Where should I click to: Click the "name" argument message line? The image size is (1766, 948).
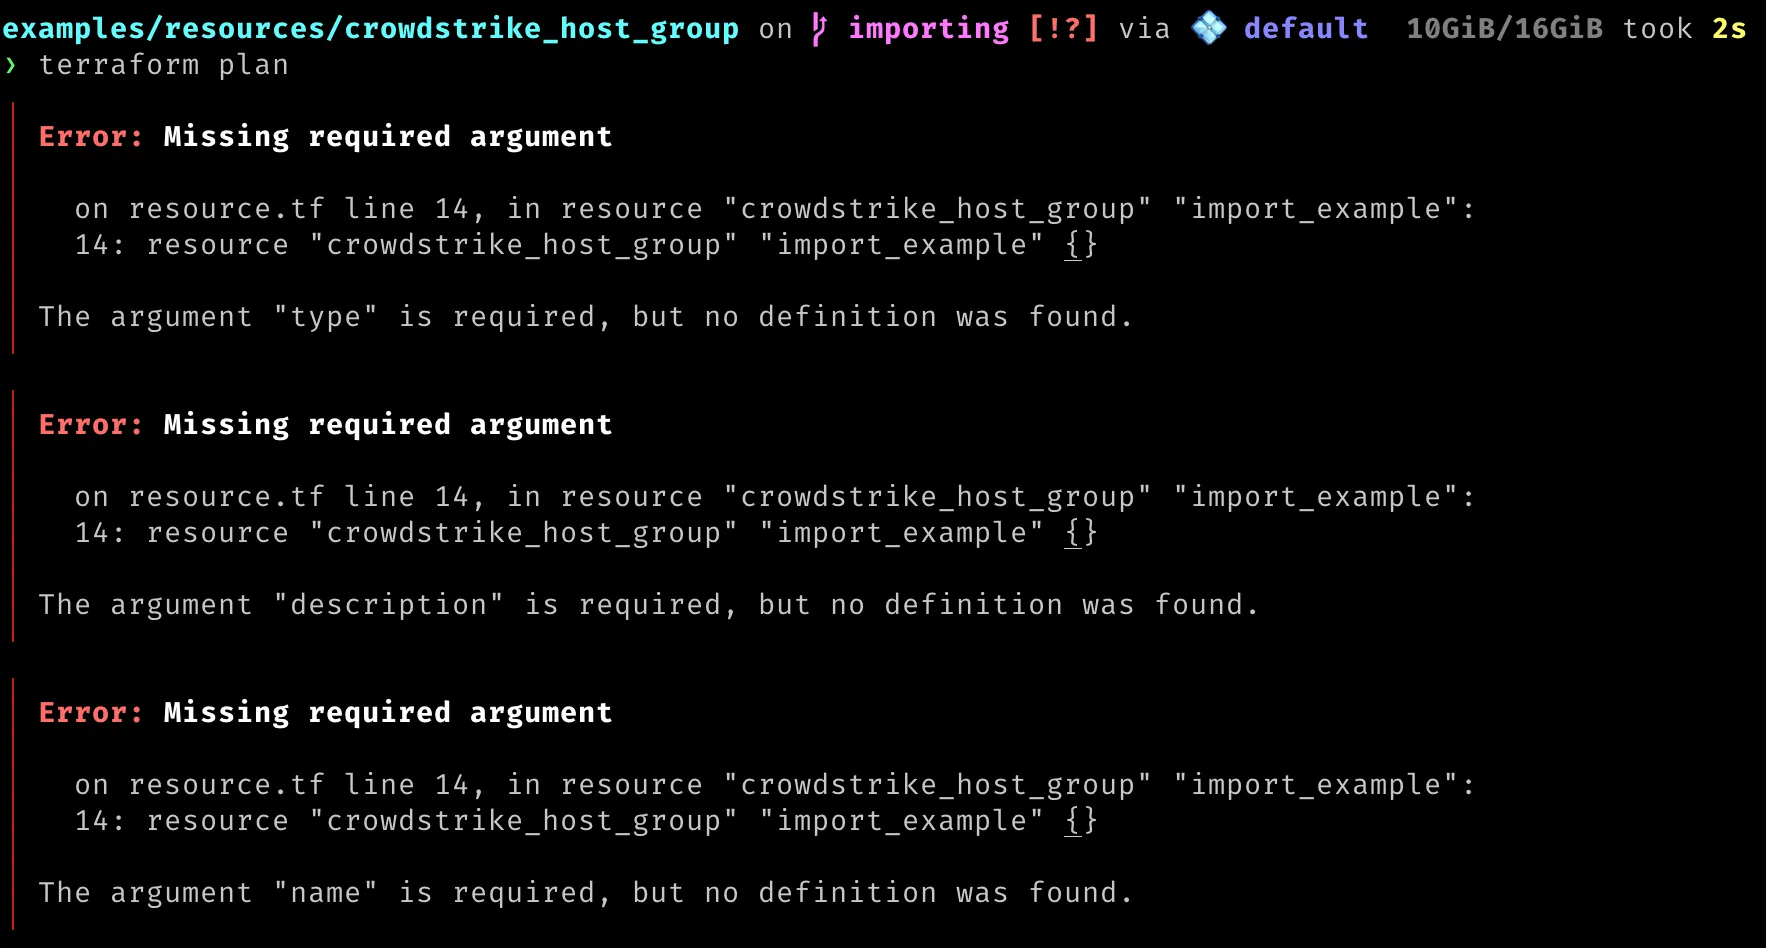[x=586, y=893]
